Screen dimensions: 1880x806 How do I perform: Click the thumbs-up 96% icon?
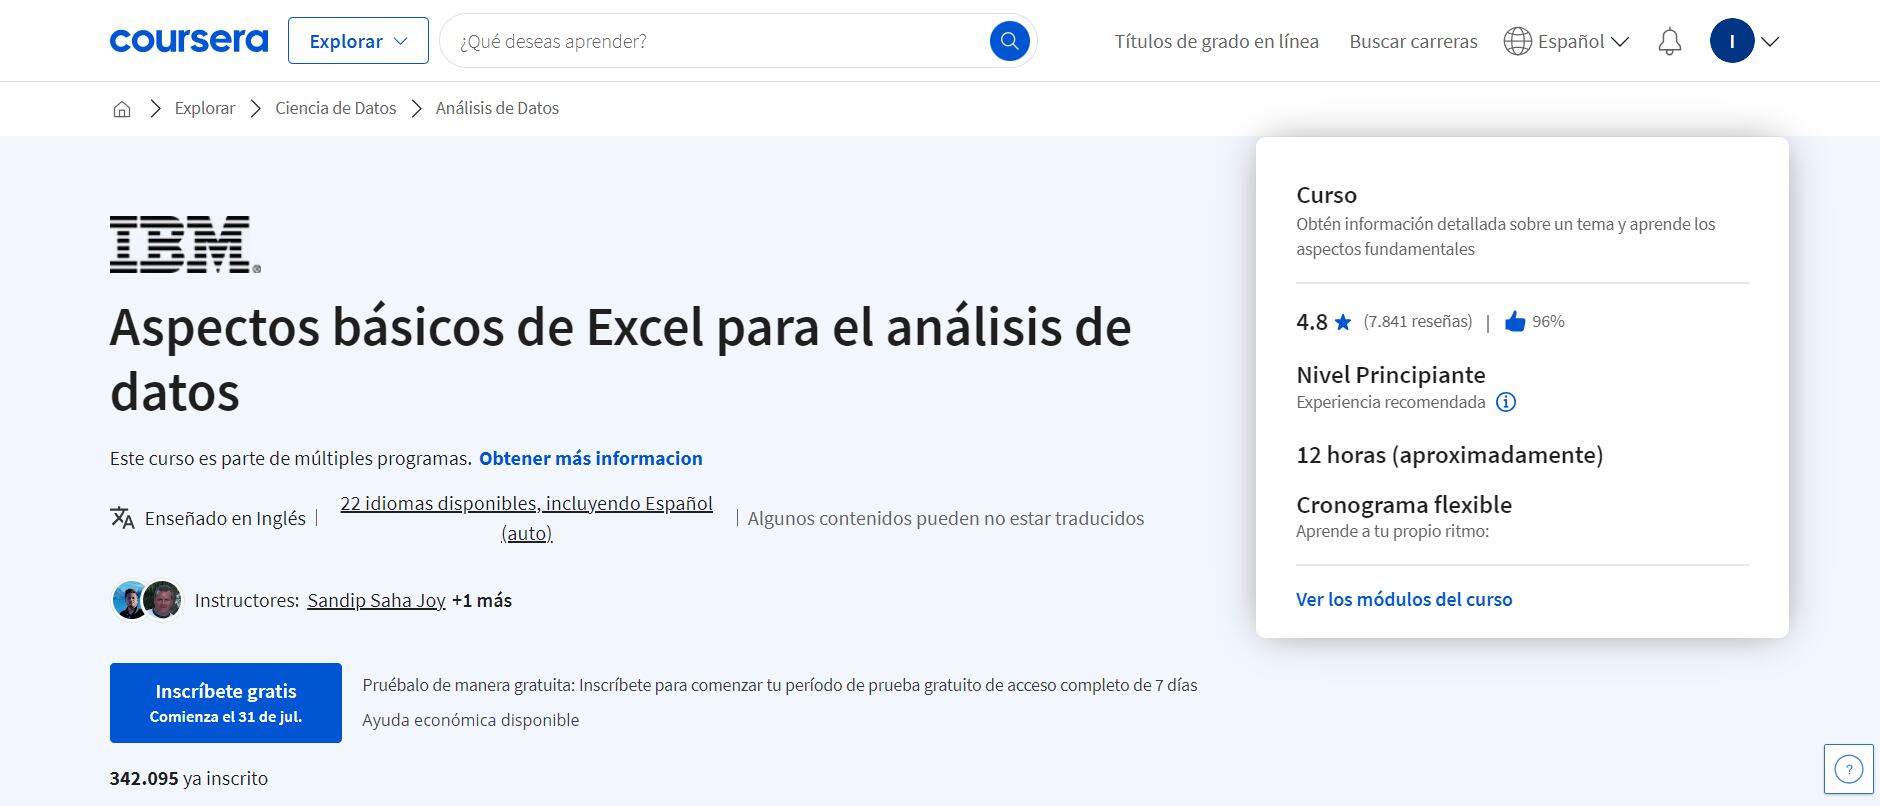1515,321
